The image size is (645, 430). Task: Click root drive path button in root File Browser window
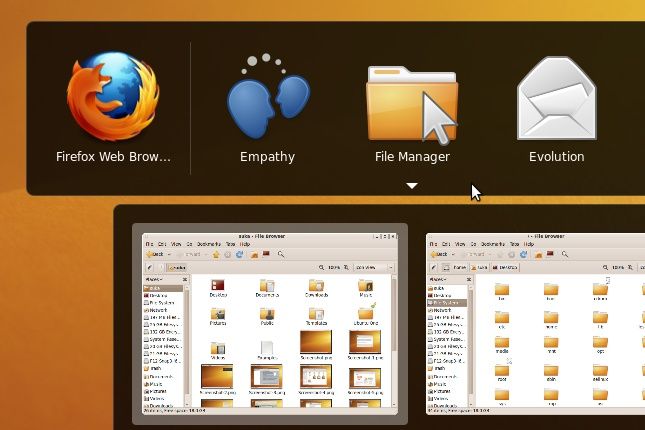[446, 267]
